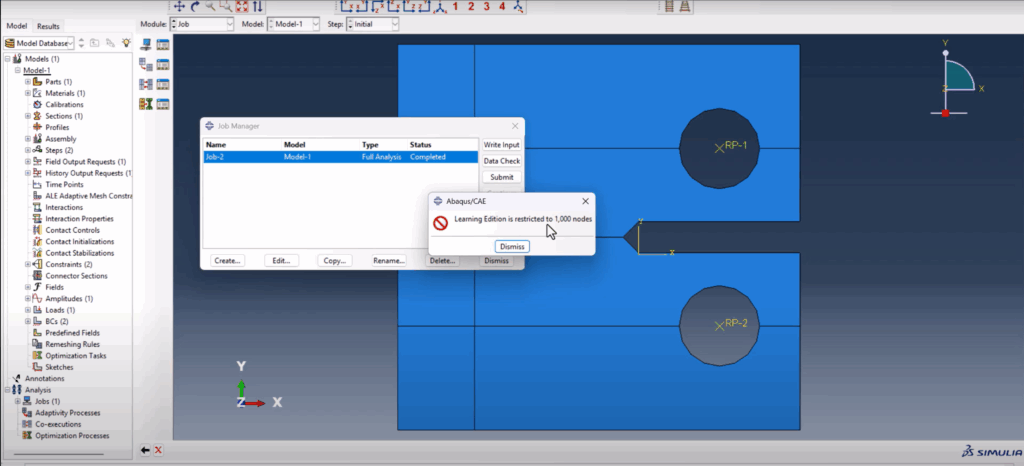Select the Pan View tool
The width and height of the screenshot is (1024, 466).
point(180,7)
